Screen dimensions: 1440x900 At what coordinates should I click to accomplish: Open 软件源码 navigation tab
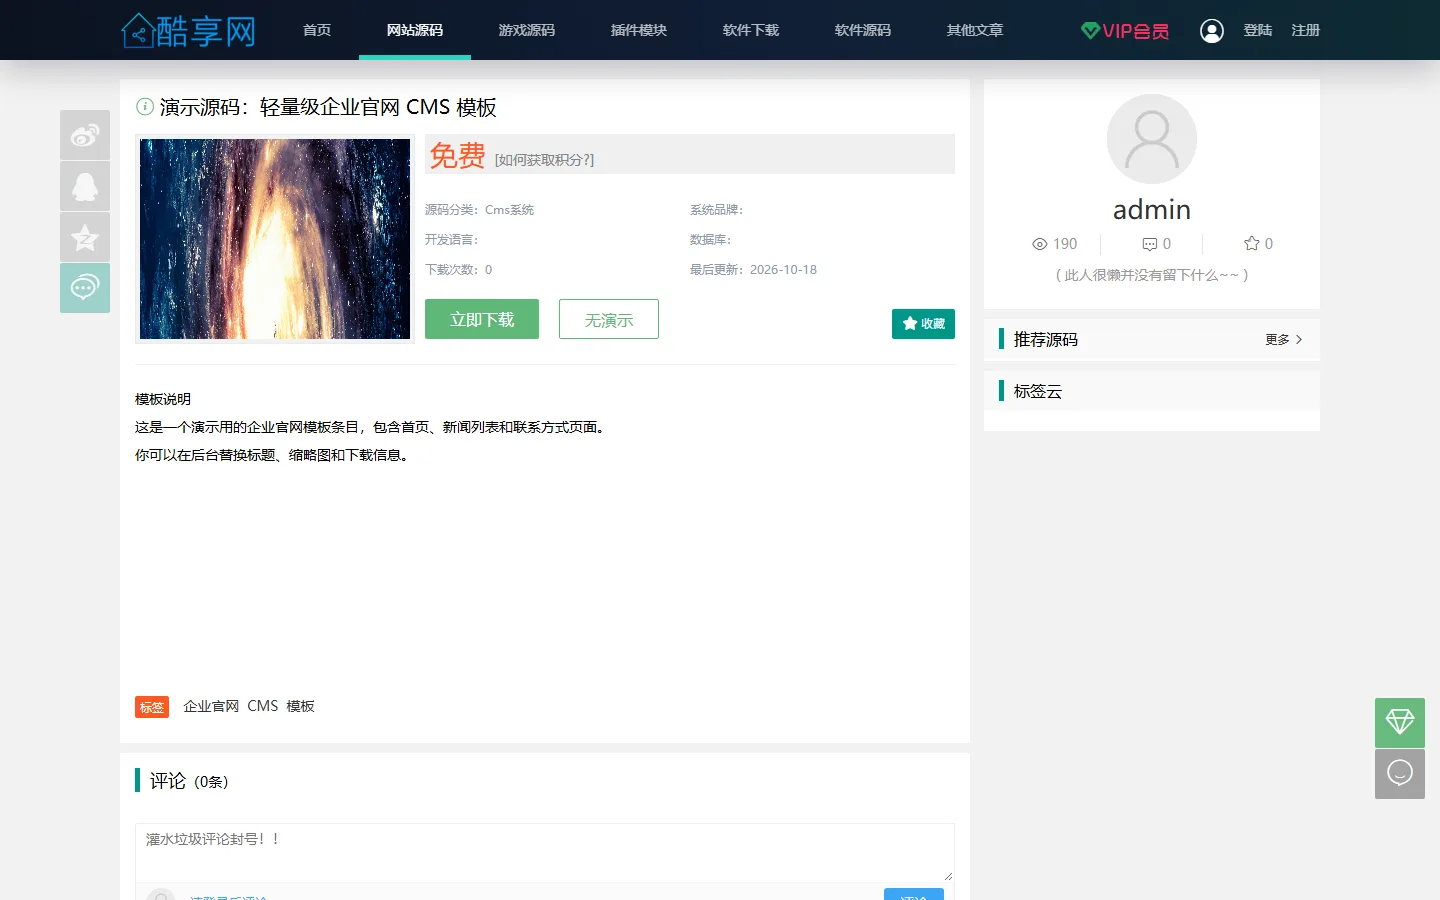click(863, 30)
